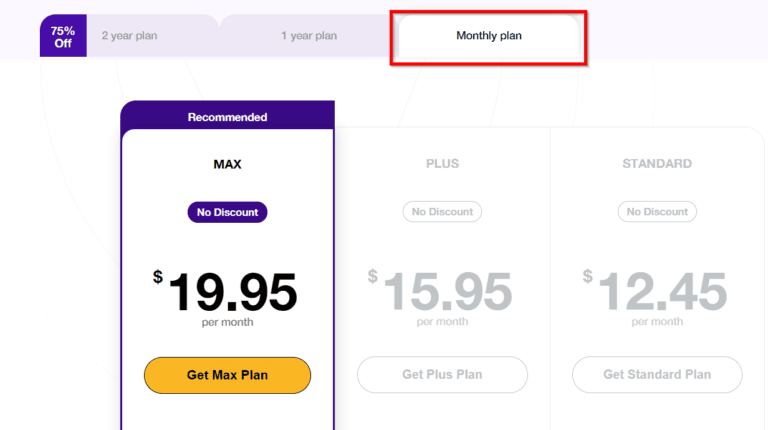Click the No Discount badge under STANDARD
This screenshot has height=430, width=768.
(x=657, y=212)
